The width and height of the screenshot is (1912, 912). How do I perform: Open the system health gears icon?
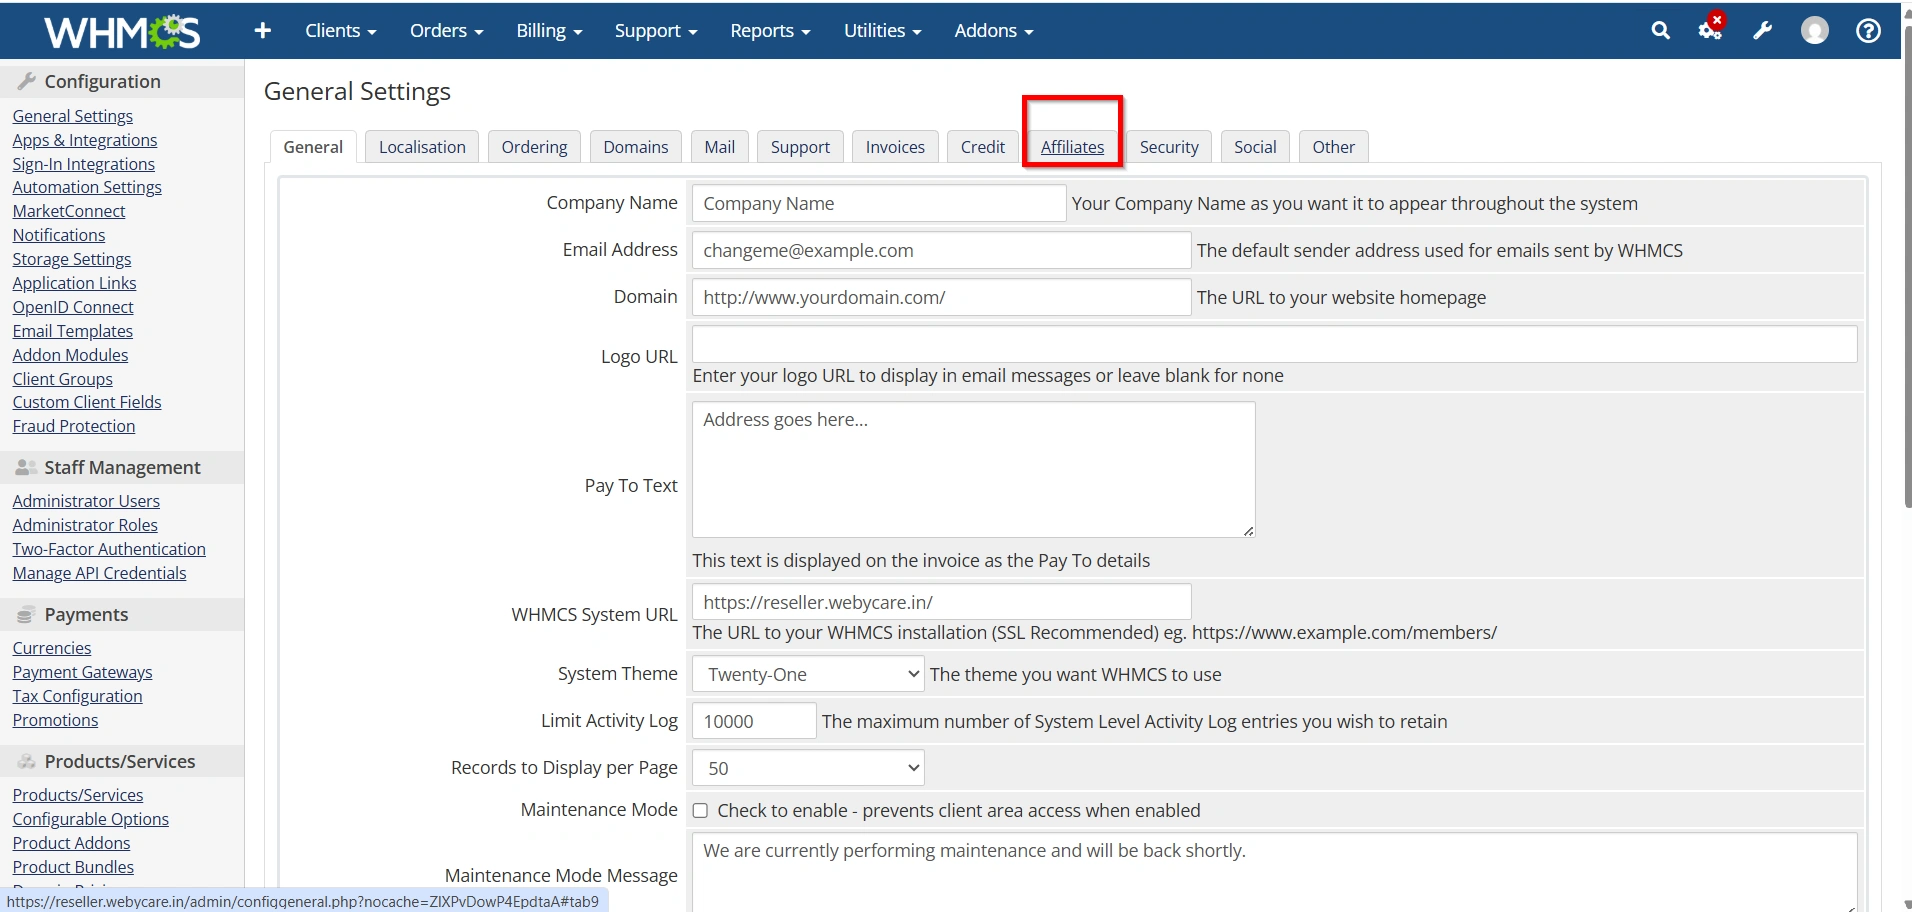(x=1711, y=29)
